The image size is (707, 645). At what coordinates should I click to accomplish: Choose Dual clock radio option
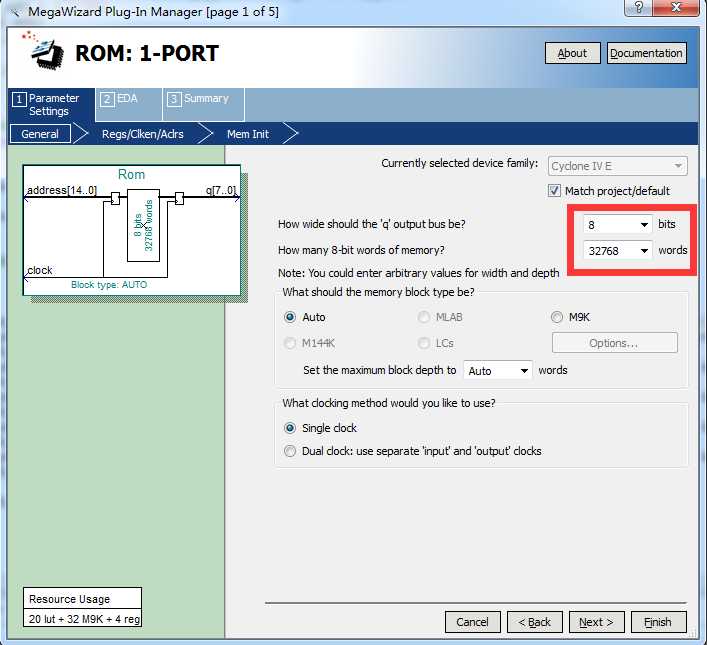[x=290, y=451]
